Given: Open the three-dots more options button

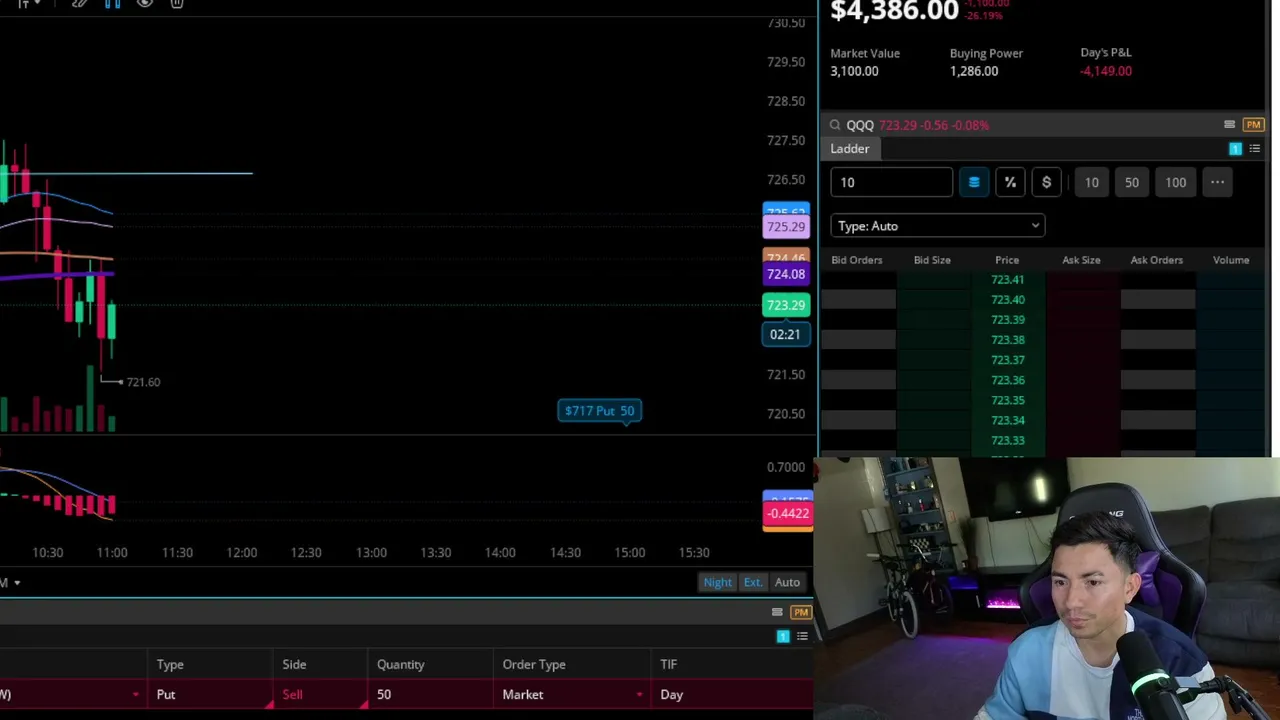Looking at the screenshot, I should [1217, 182].
